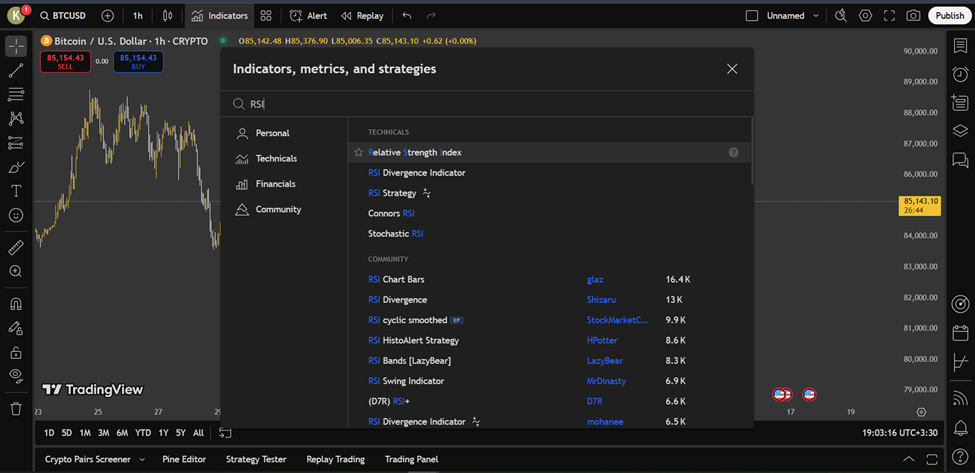Toggle lock all drawing tools
This screenshot has height=473, width=975.
(16, 352)
